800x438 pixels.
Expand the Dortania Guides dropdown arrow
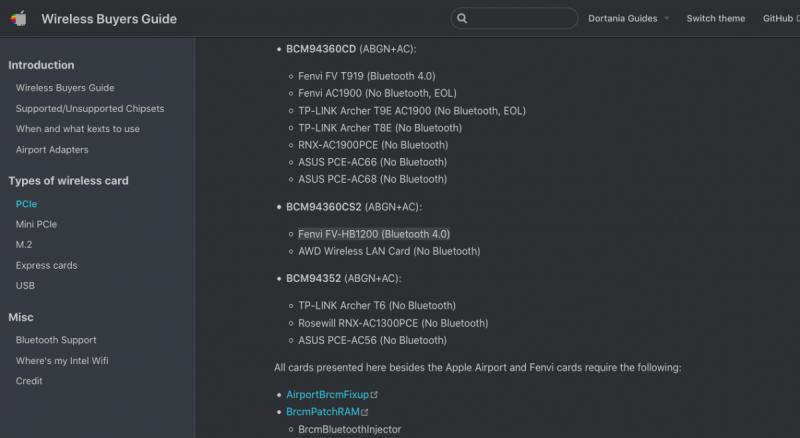[x=666, y=19]
